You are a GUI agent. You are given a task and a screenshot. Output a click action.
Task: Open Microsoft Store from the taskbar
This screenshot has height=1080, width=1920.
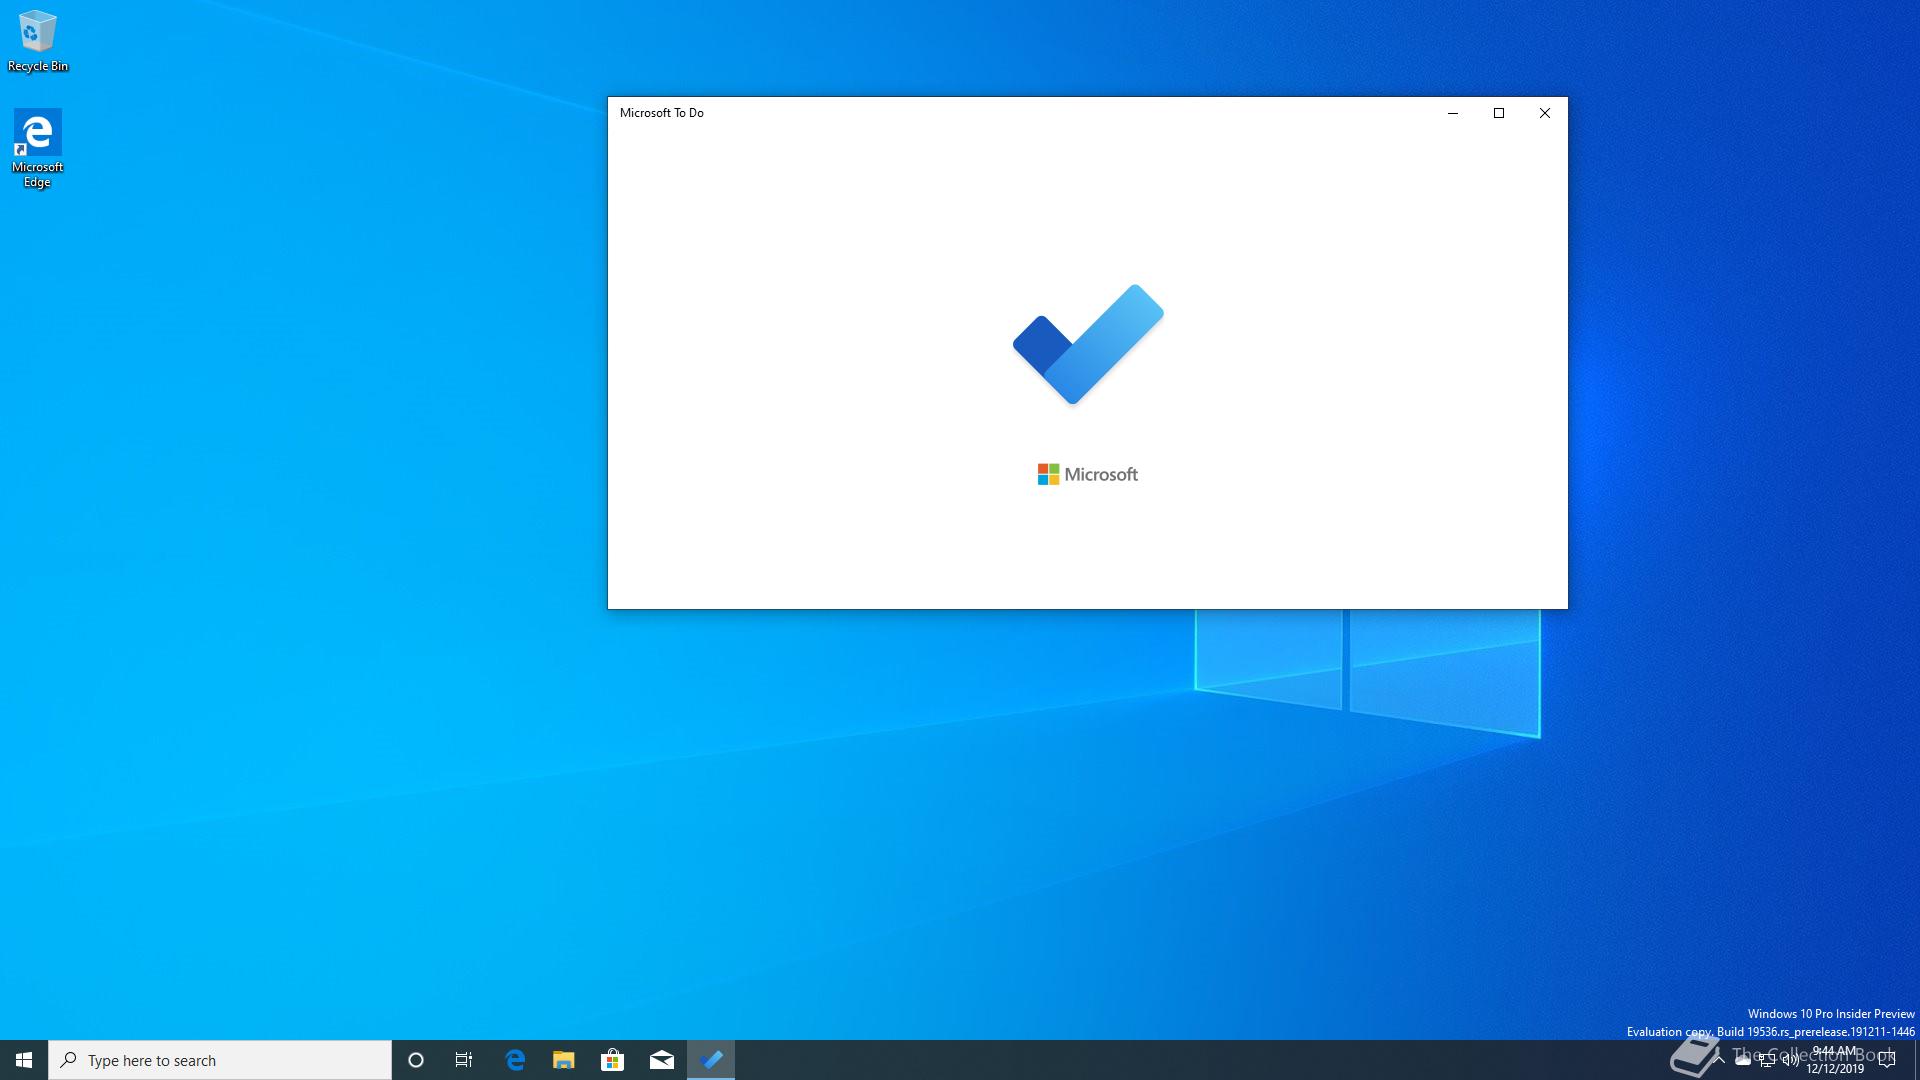[612, 1060]
